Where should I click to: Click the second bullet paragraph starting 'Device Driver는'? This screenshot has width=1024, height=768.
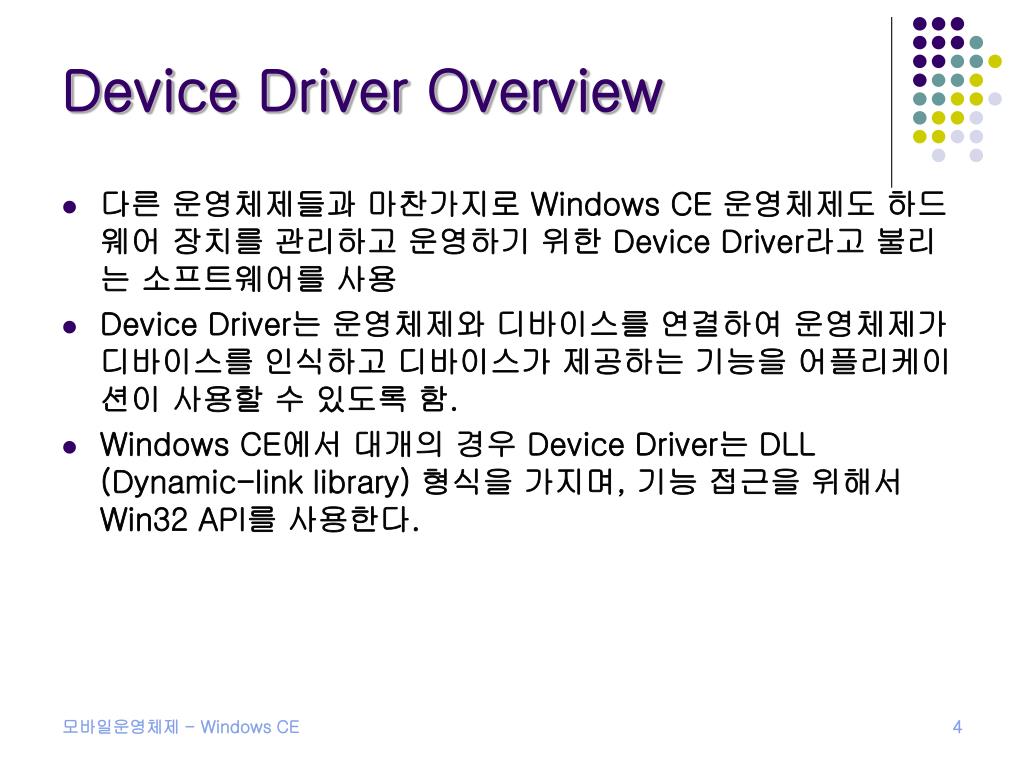(x=525, y=361)
